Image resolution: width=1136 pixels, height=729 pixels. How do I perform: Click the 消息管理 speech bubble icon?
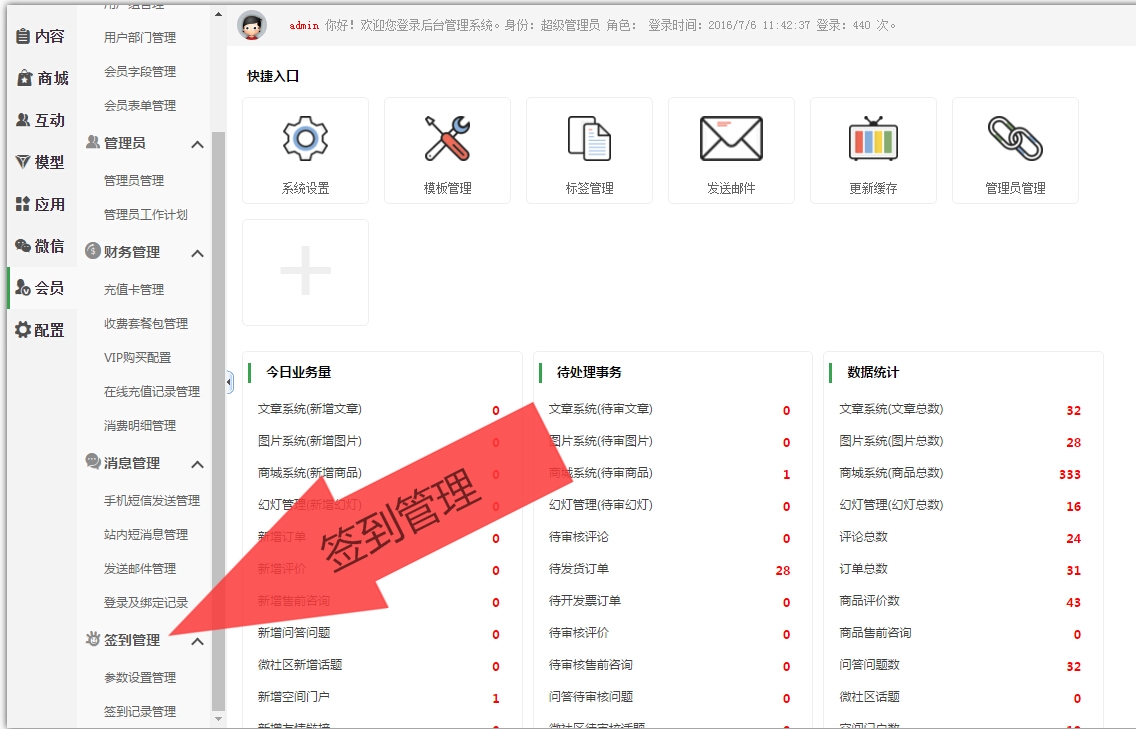93,461
